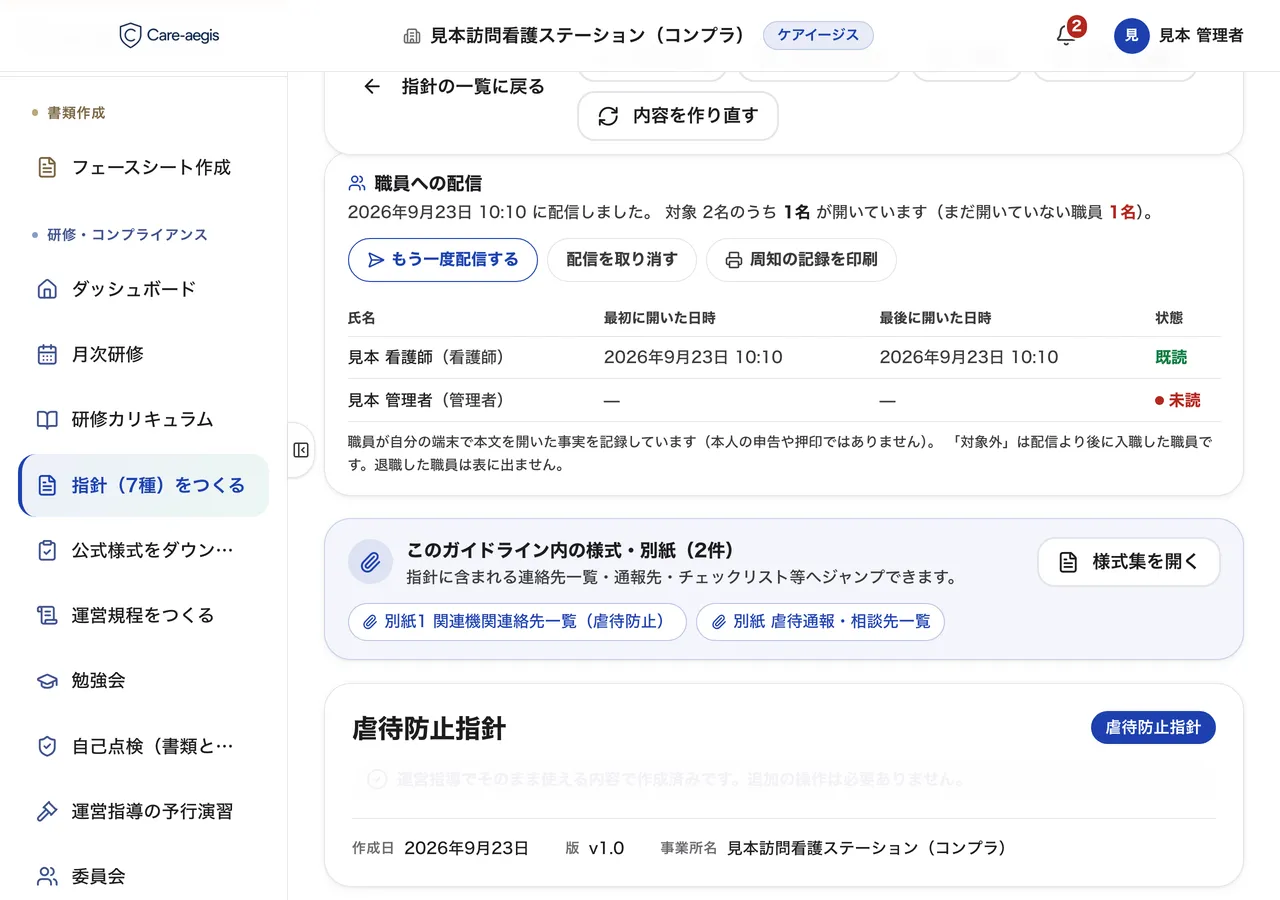Viewport: 1280px width, 900px height.
Task: Select 勉強会 sidebar entry
Action: 144,681
